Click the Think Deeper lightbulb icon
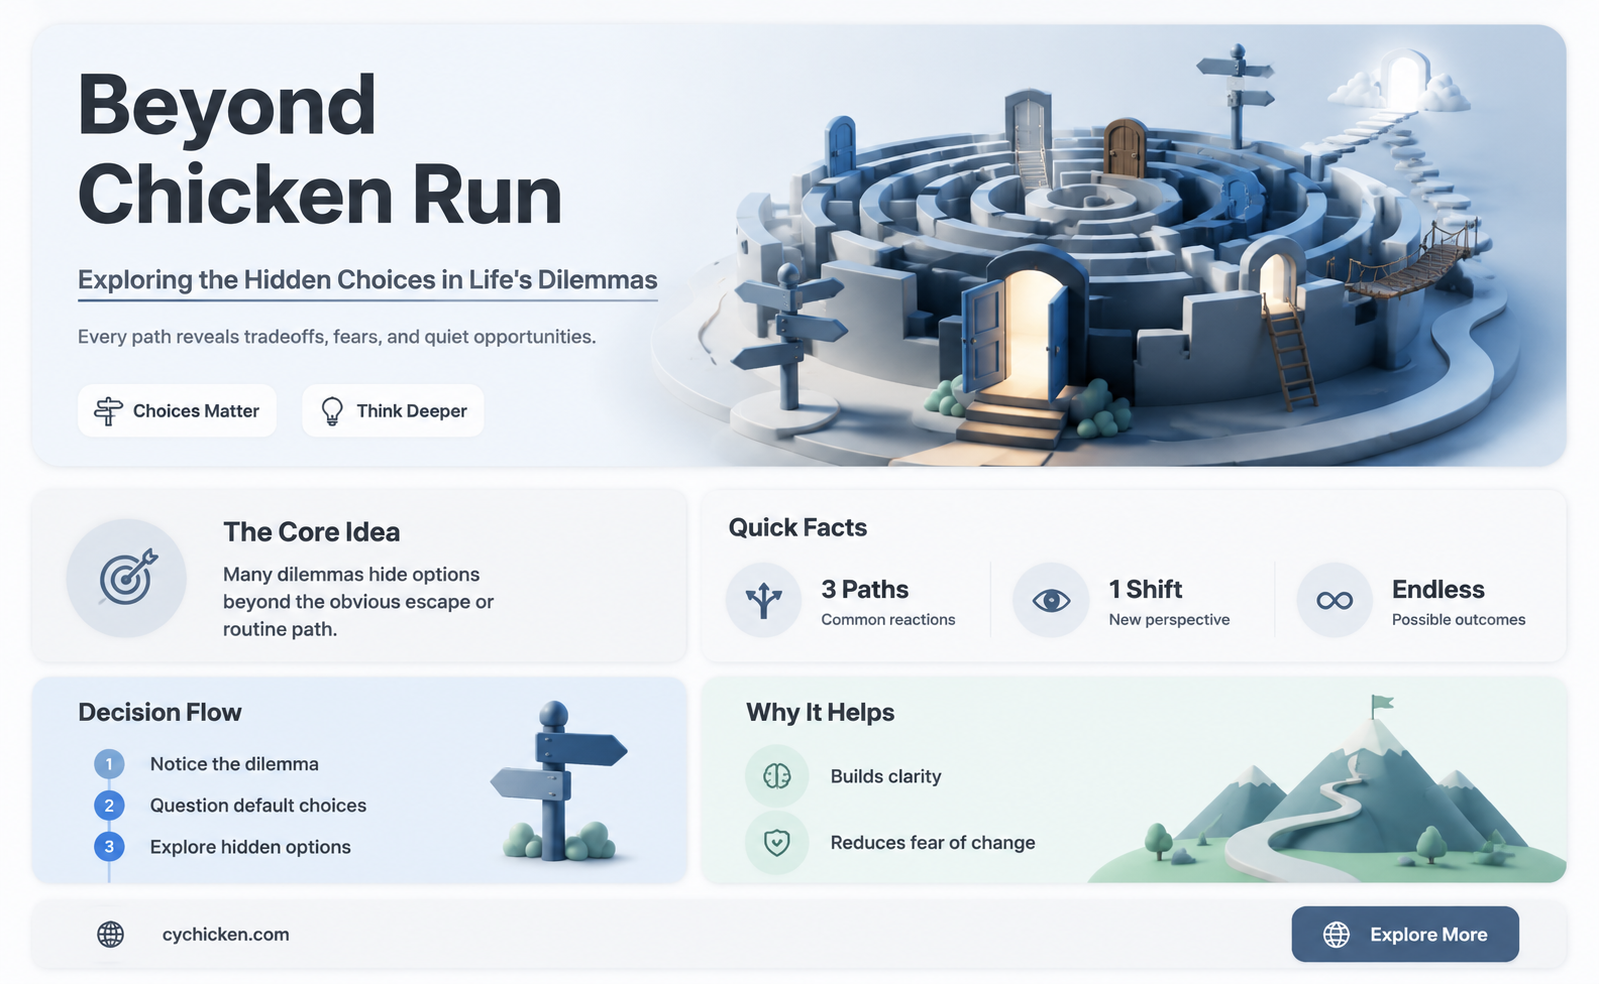This screenshot has width=1599, height=984. pos(332,411)
